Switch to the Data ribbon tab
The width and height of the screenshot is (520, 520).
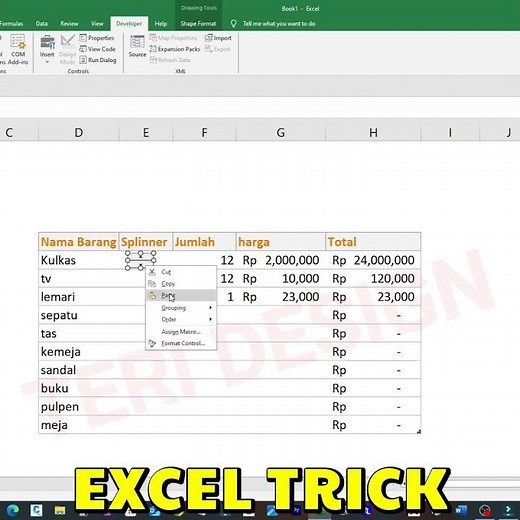41,23
